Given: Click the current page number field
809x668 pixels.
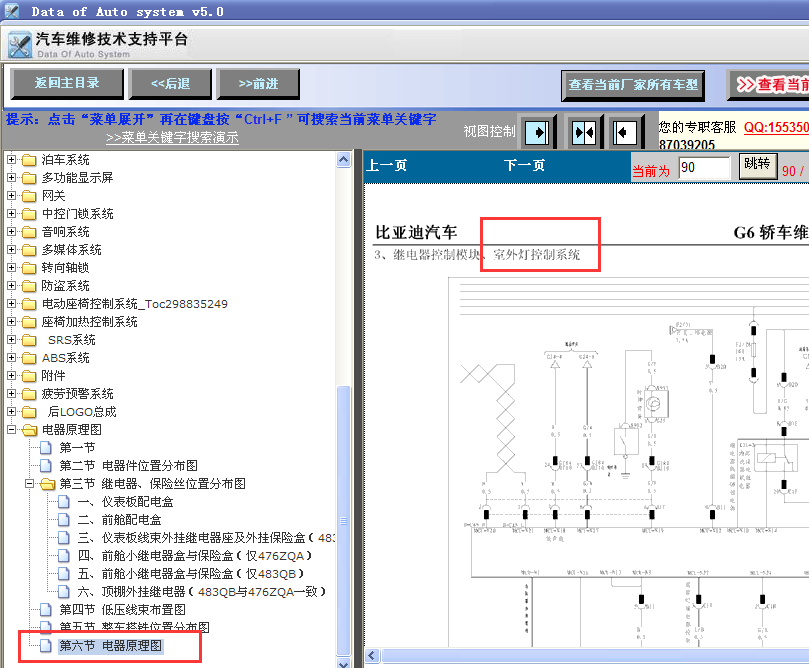Looking at the screenshot, I should point(704,168).
